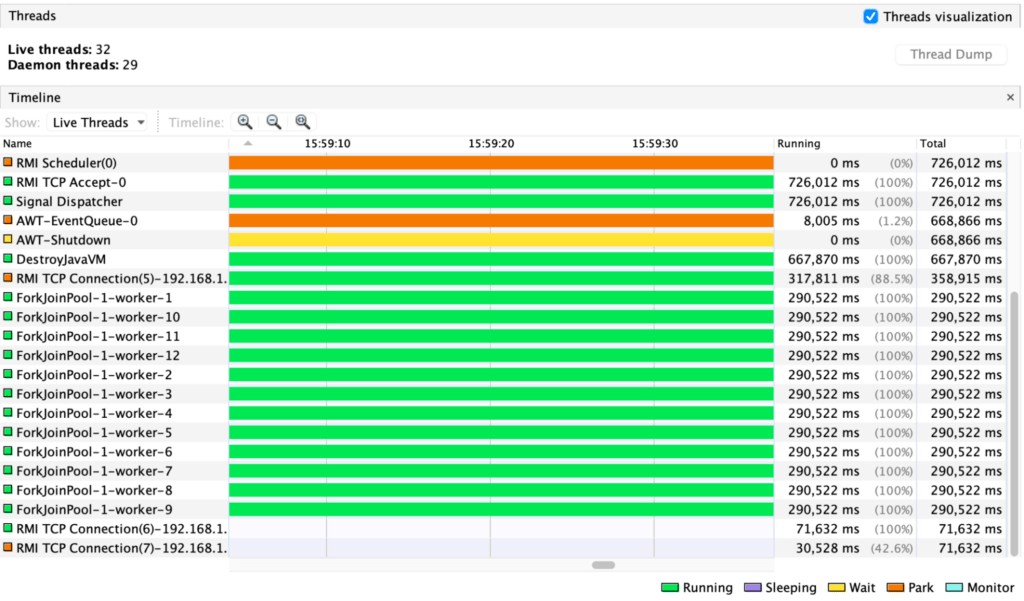Click the 358,915 ms total value
Image resolution: width=1024 pixels, height=601 pixels.
[966, 279]
